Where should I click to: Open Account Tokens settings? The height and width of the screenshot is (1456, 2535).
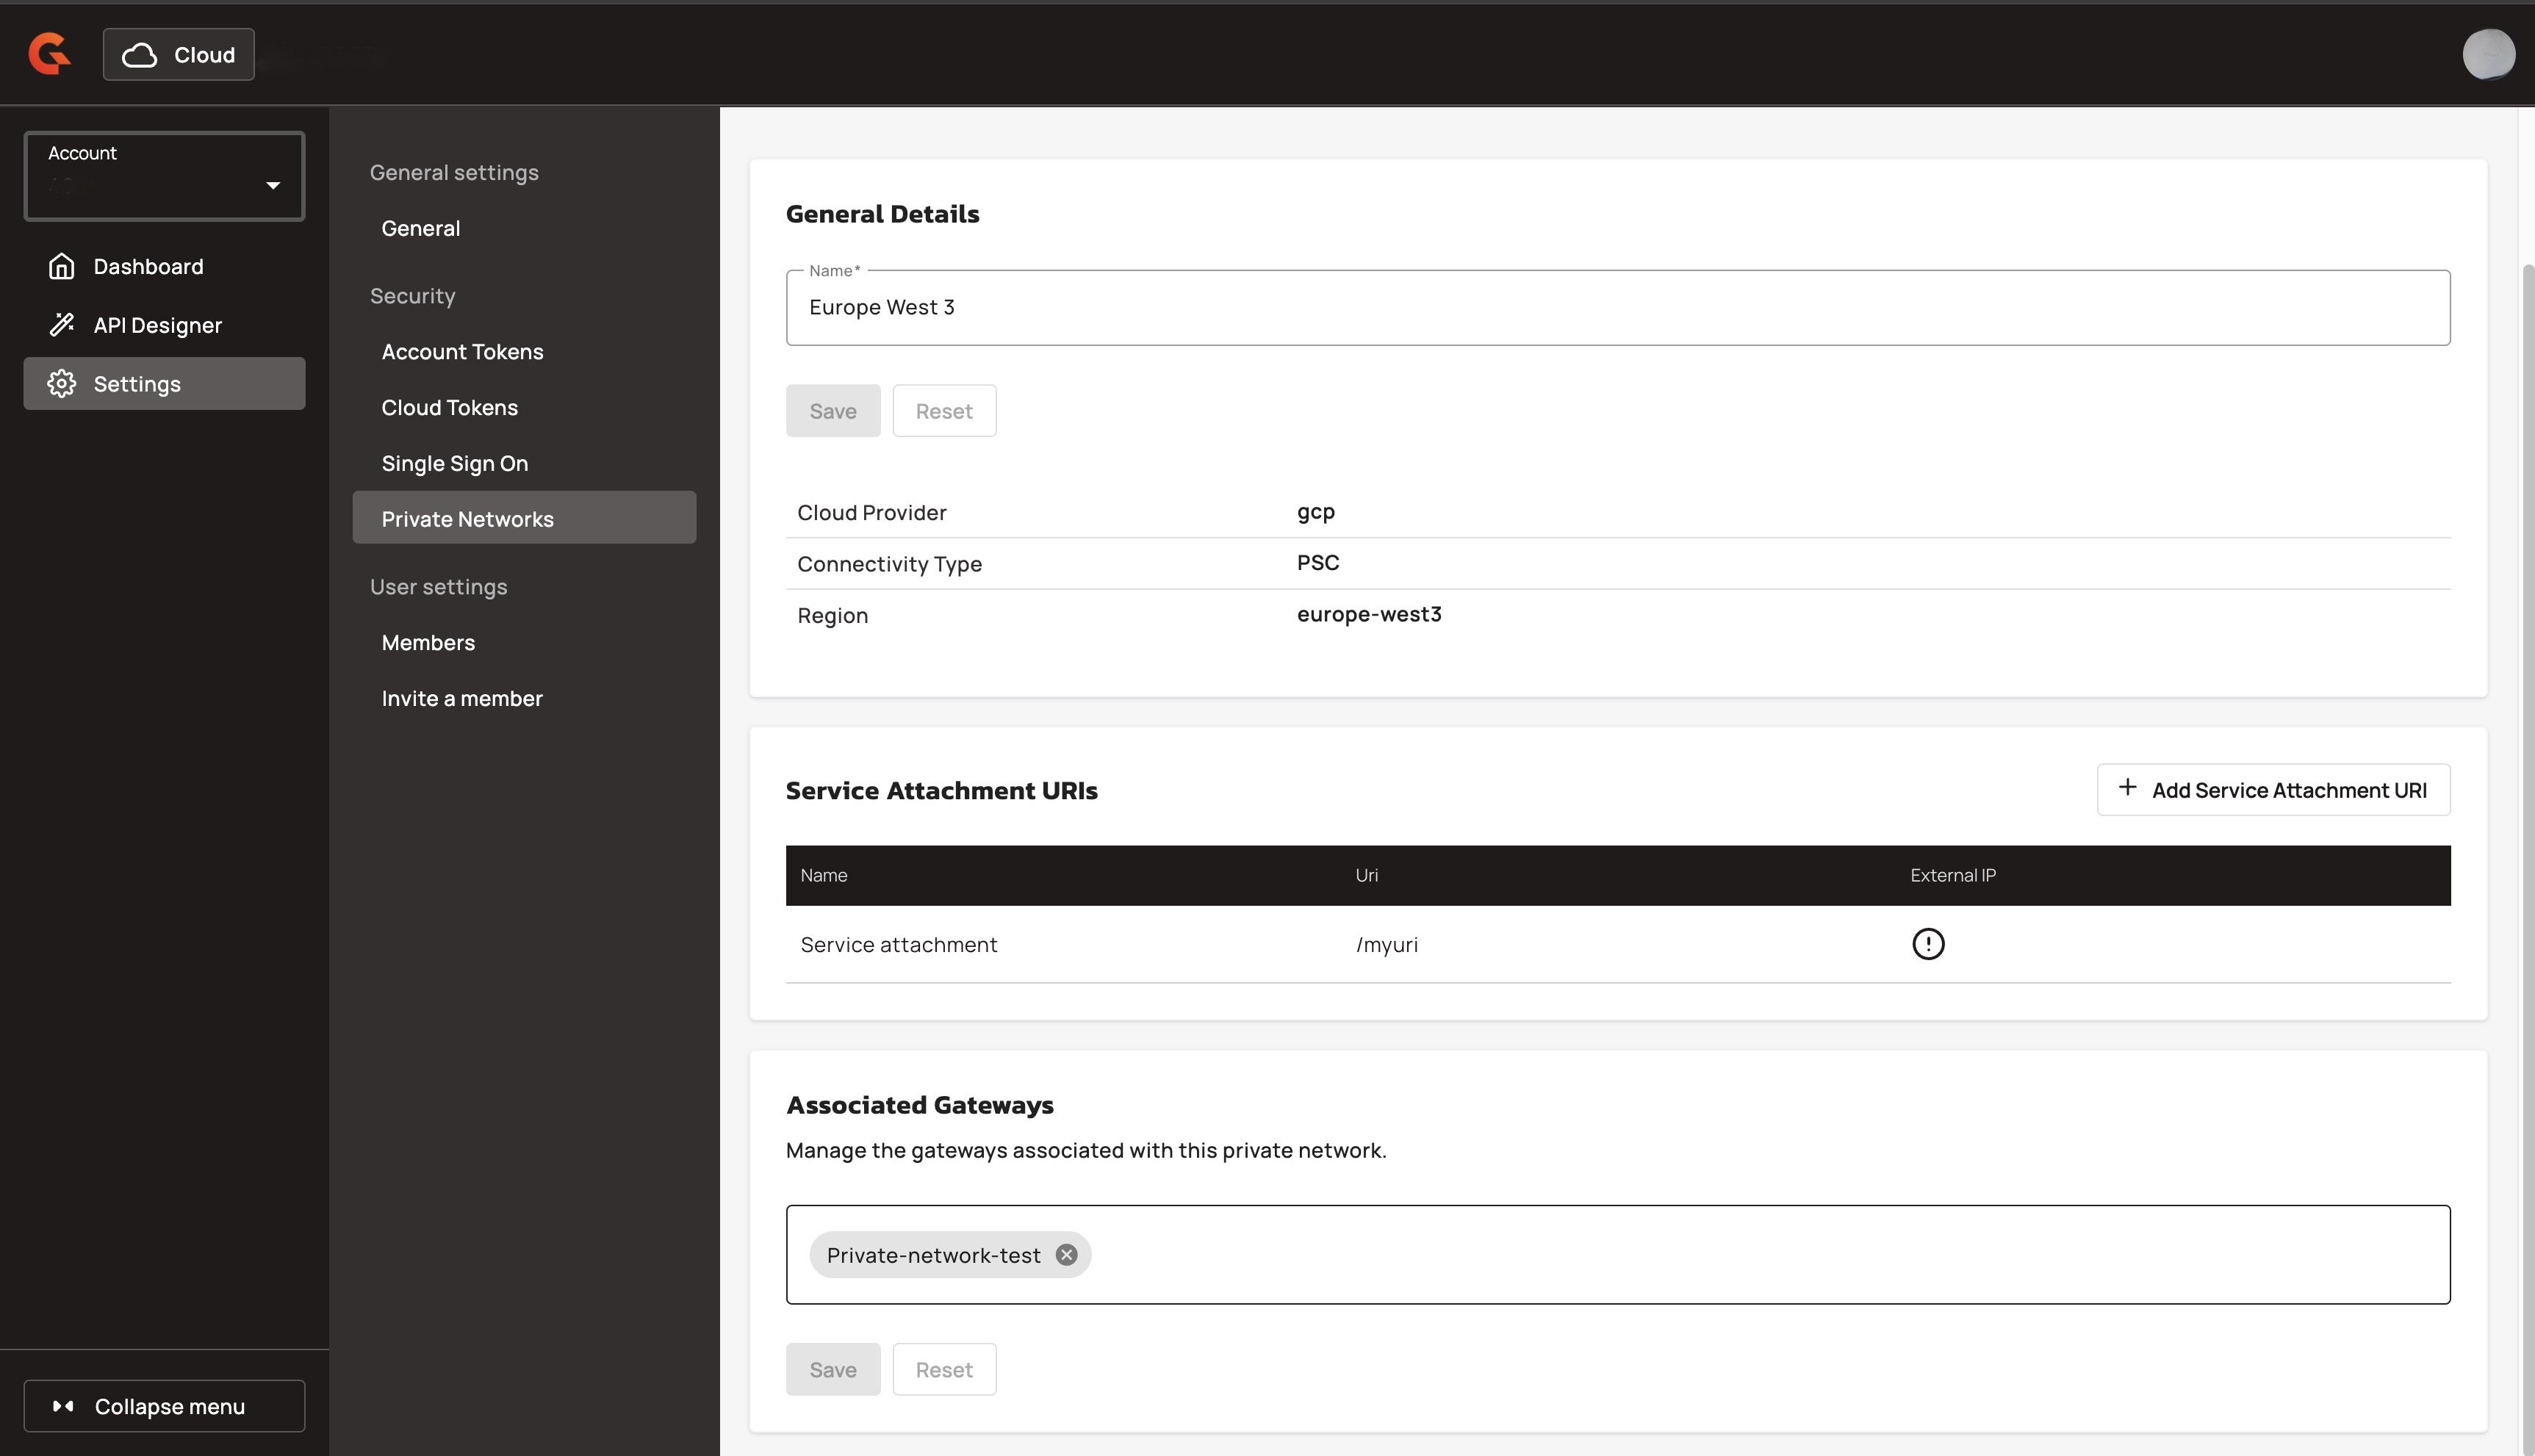point(462,352)
